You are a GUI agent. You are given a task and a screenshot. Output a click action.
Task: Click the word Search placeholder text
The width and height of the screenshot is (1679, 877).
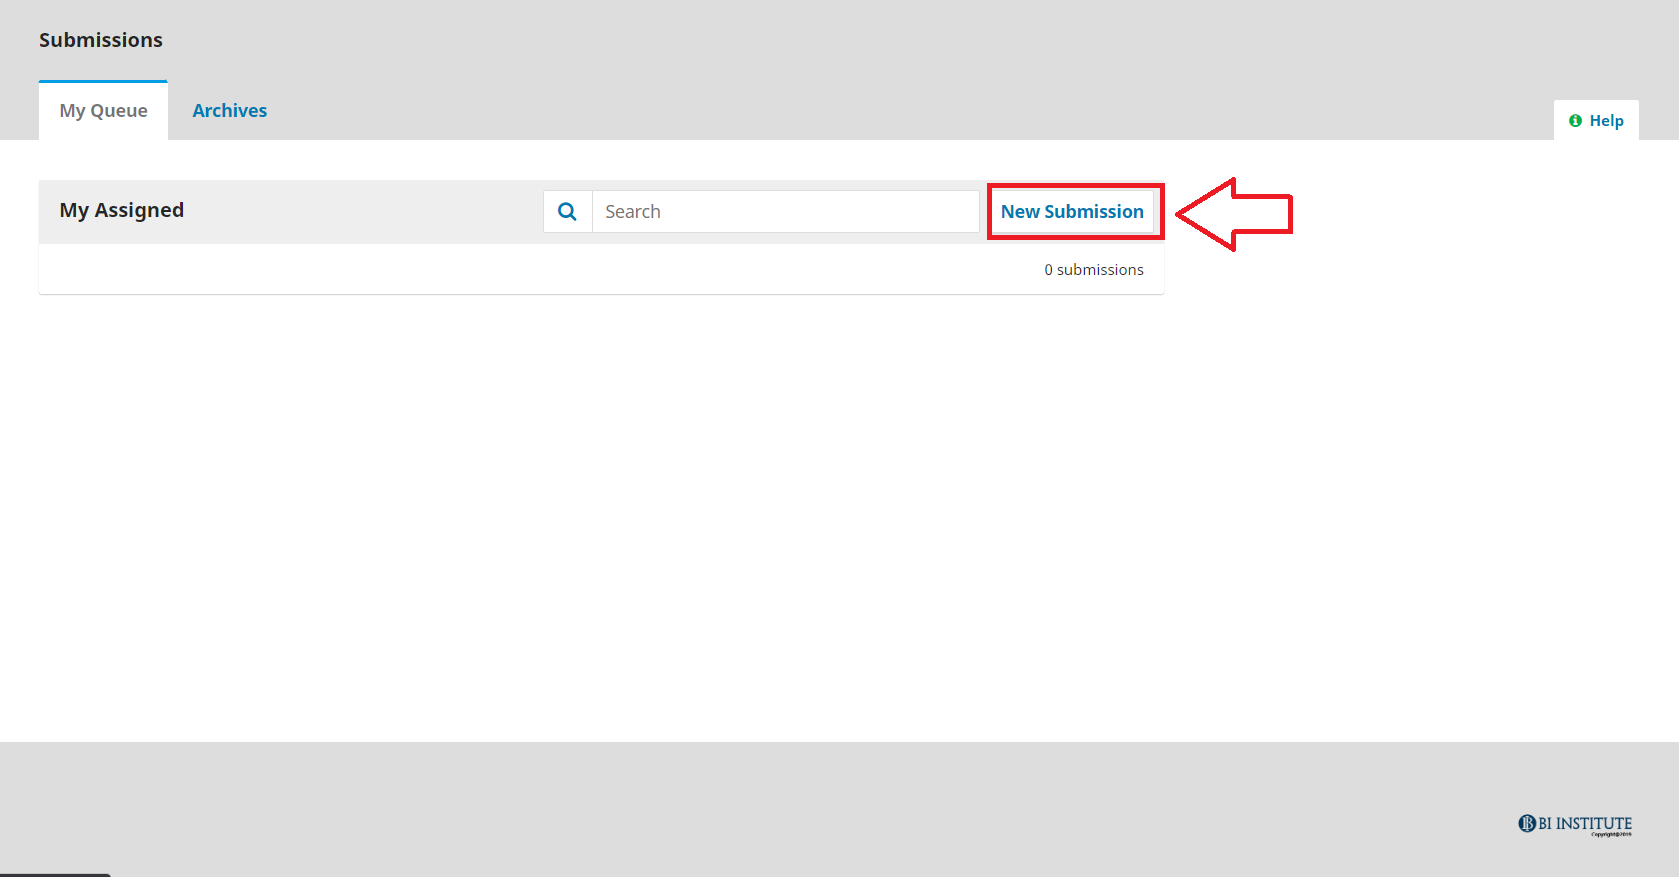click(632, 212)
